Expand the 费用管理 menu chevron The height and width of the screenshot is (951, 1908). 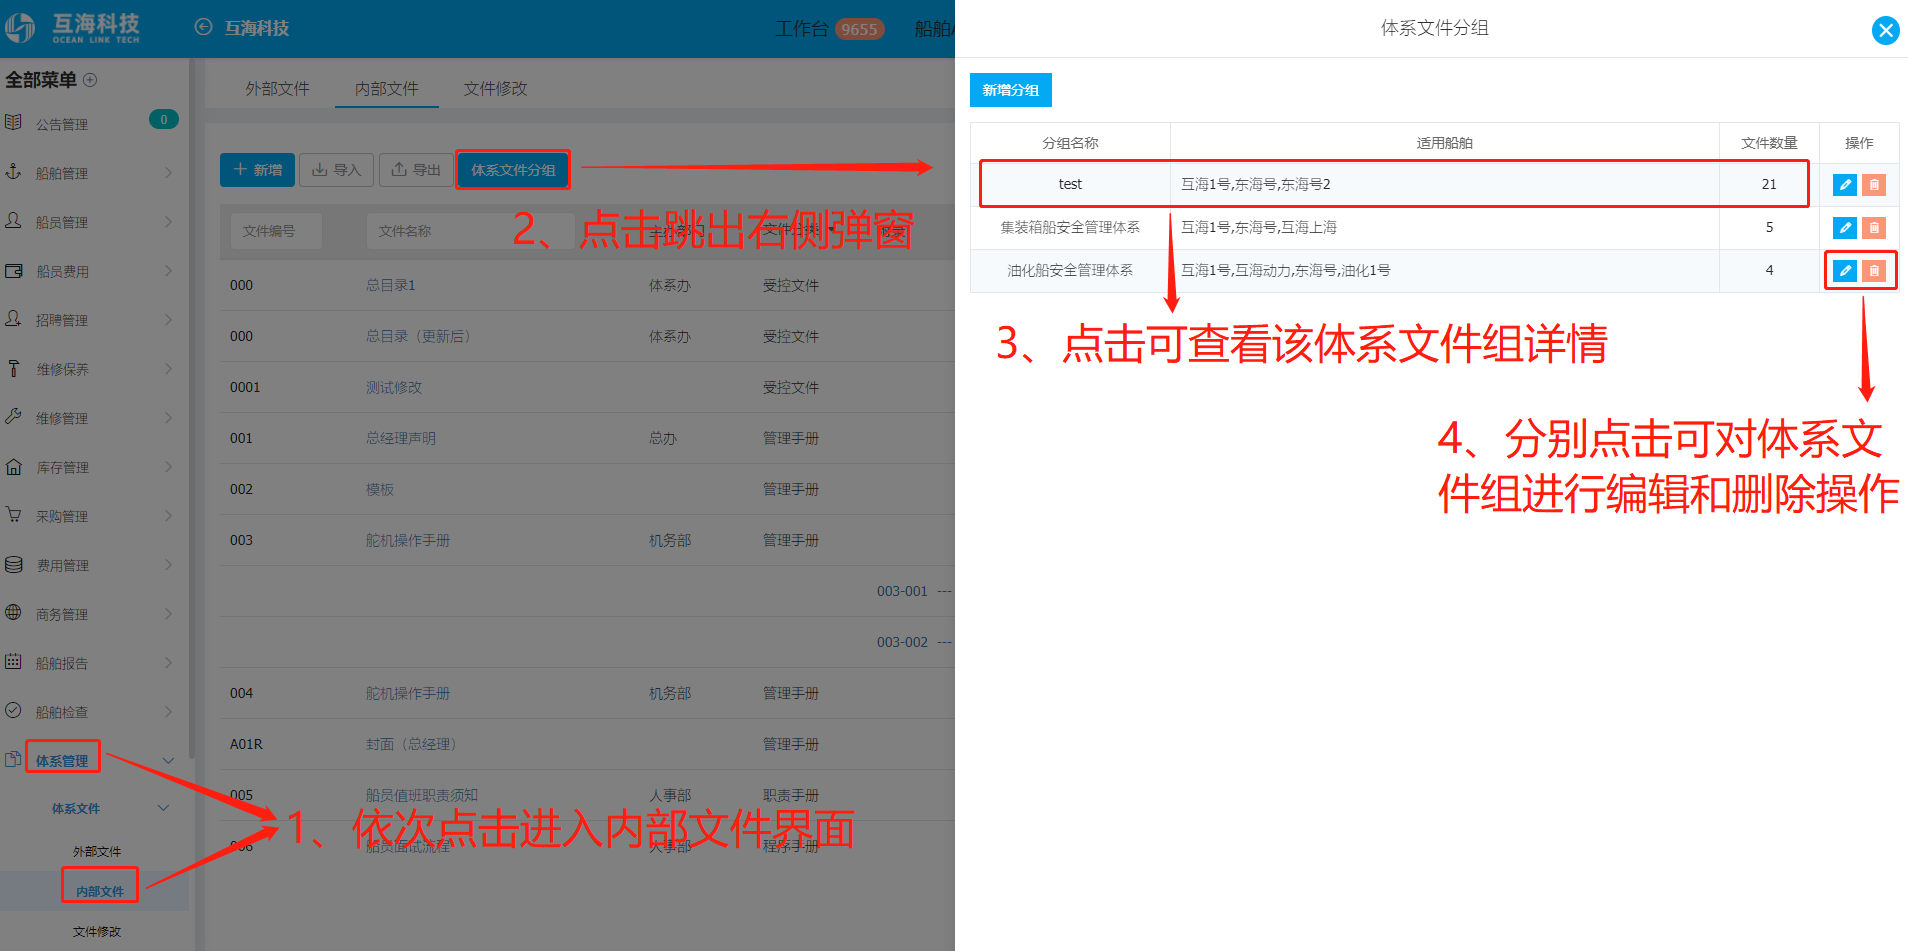click(168, 565)
